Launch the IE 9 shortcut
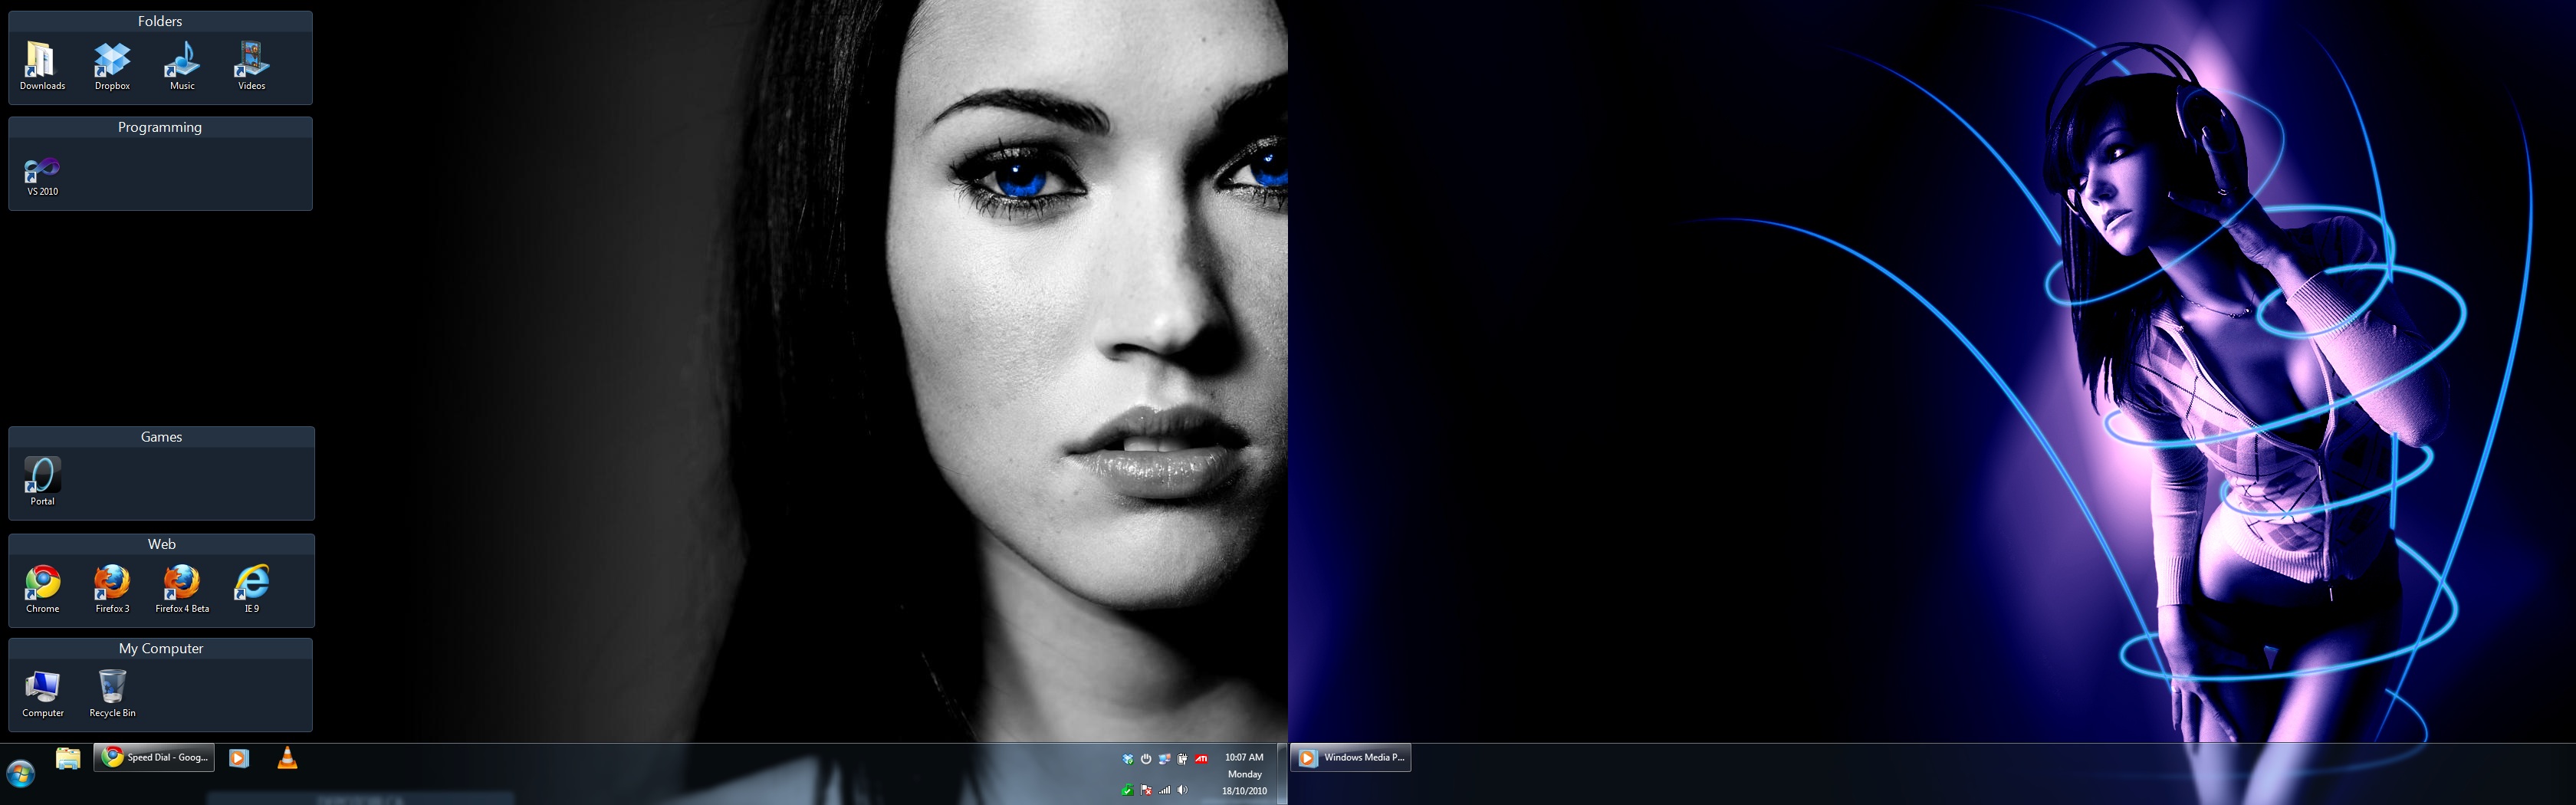Screen dimensions: 2576x805 [x=251, y=588]
